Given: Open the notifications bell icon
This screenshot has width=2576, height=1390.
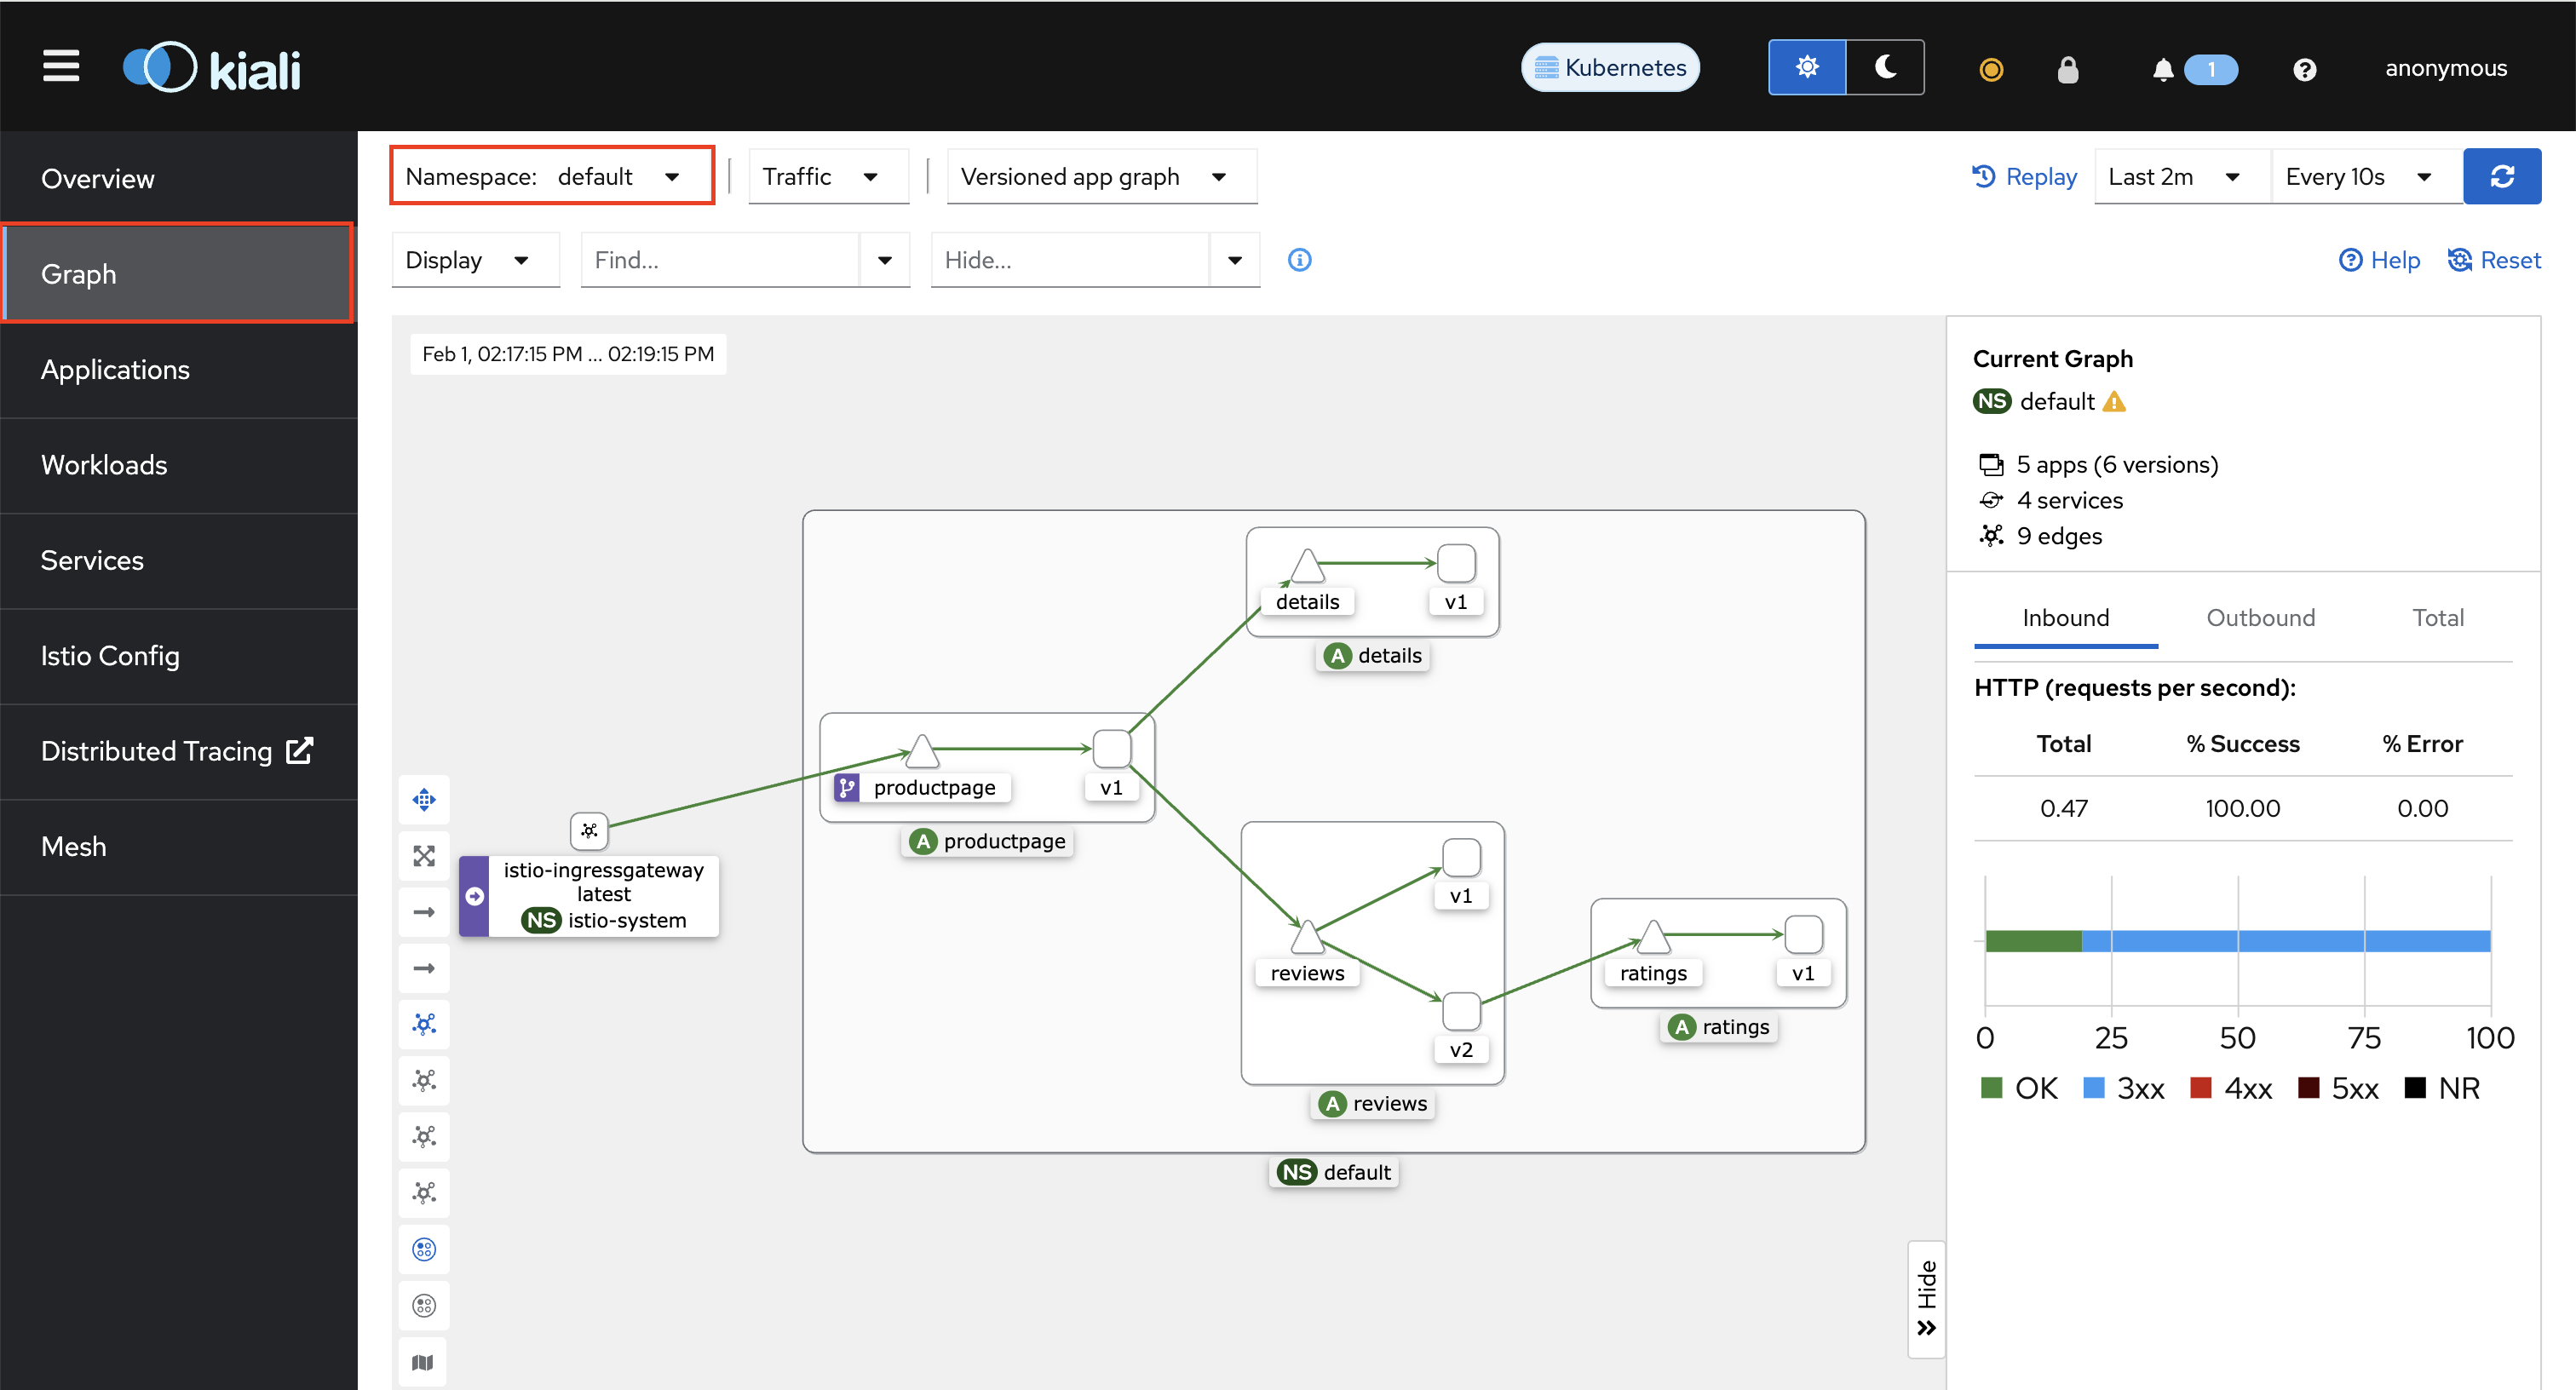Looking at the screenshot, I should click(x=2162, y=69).
